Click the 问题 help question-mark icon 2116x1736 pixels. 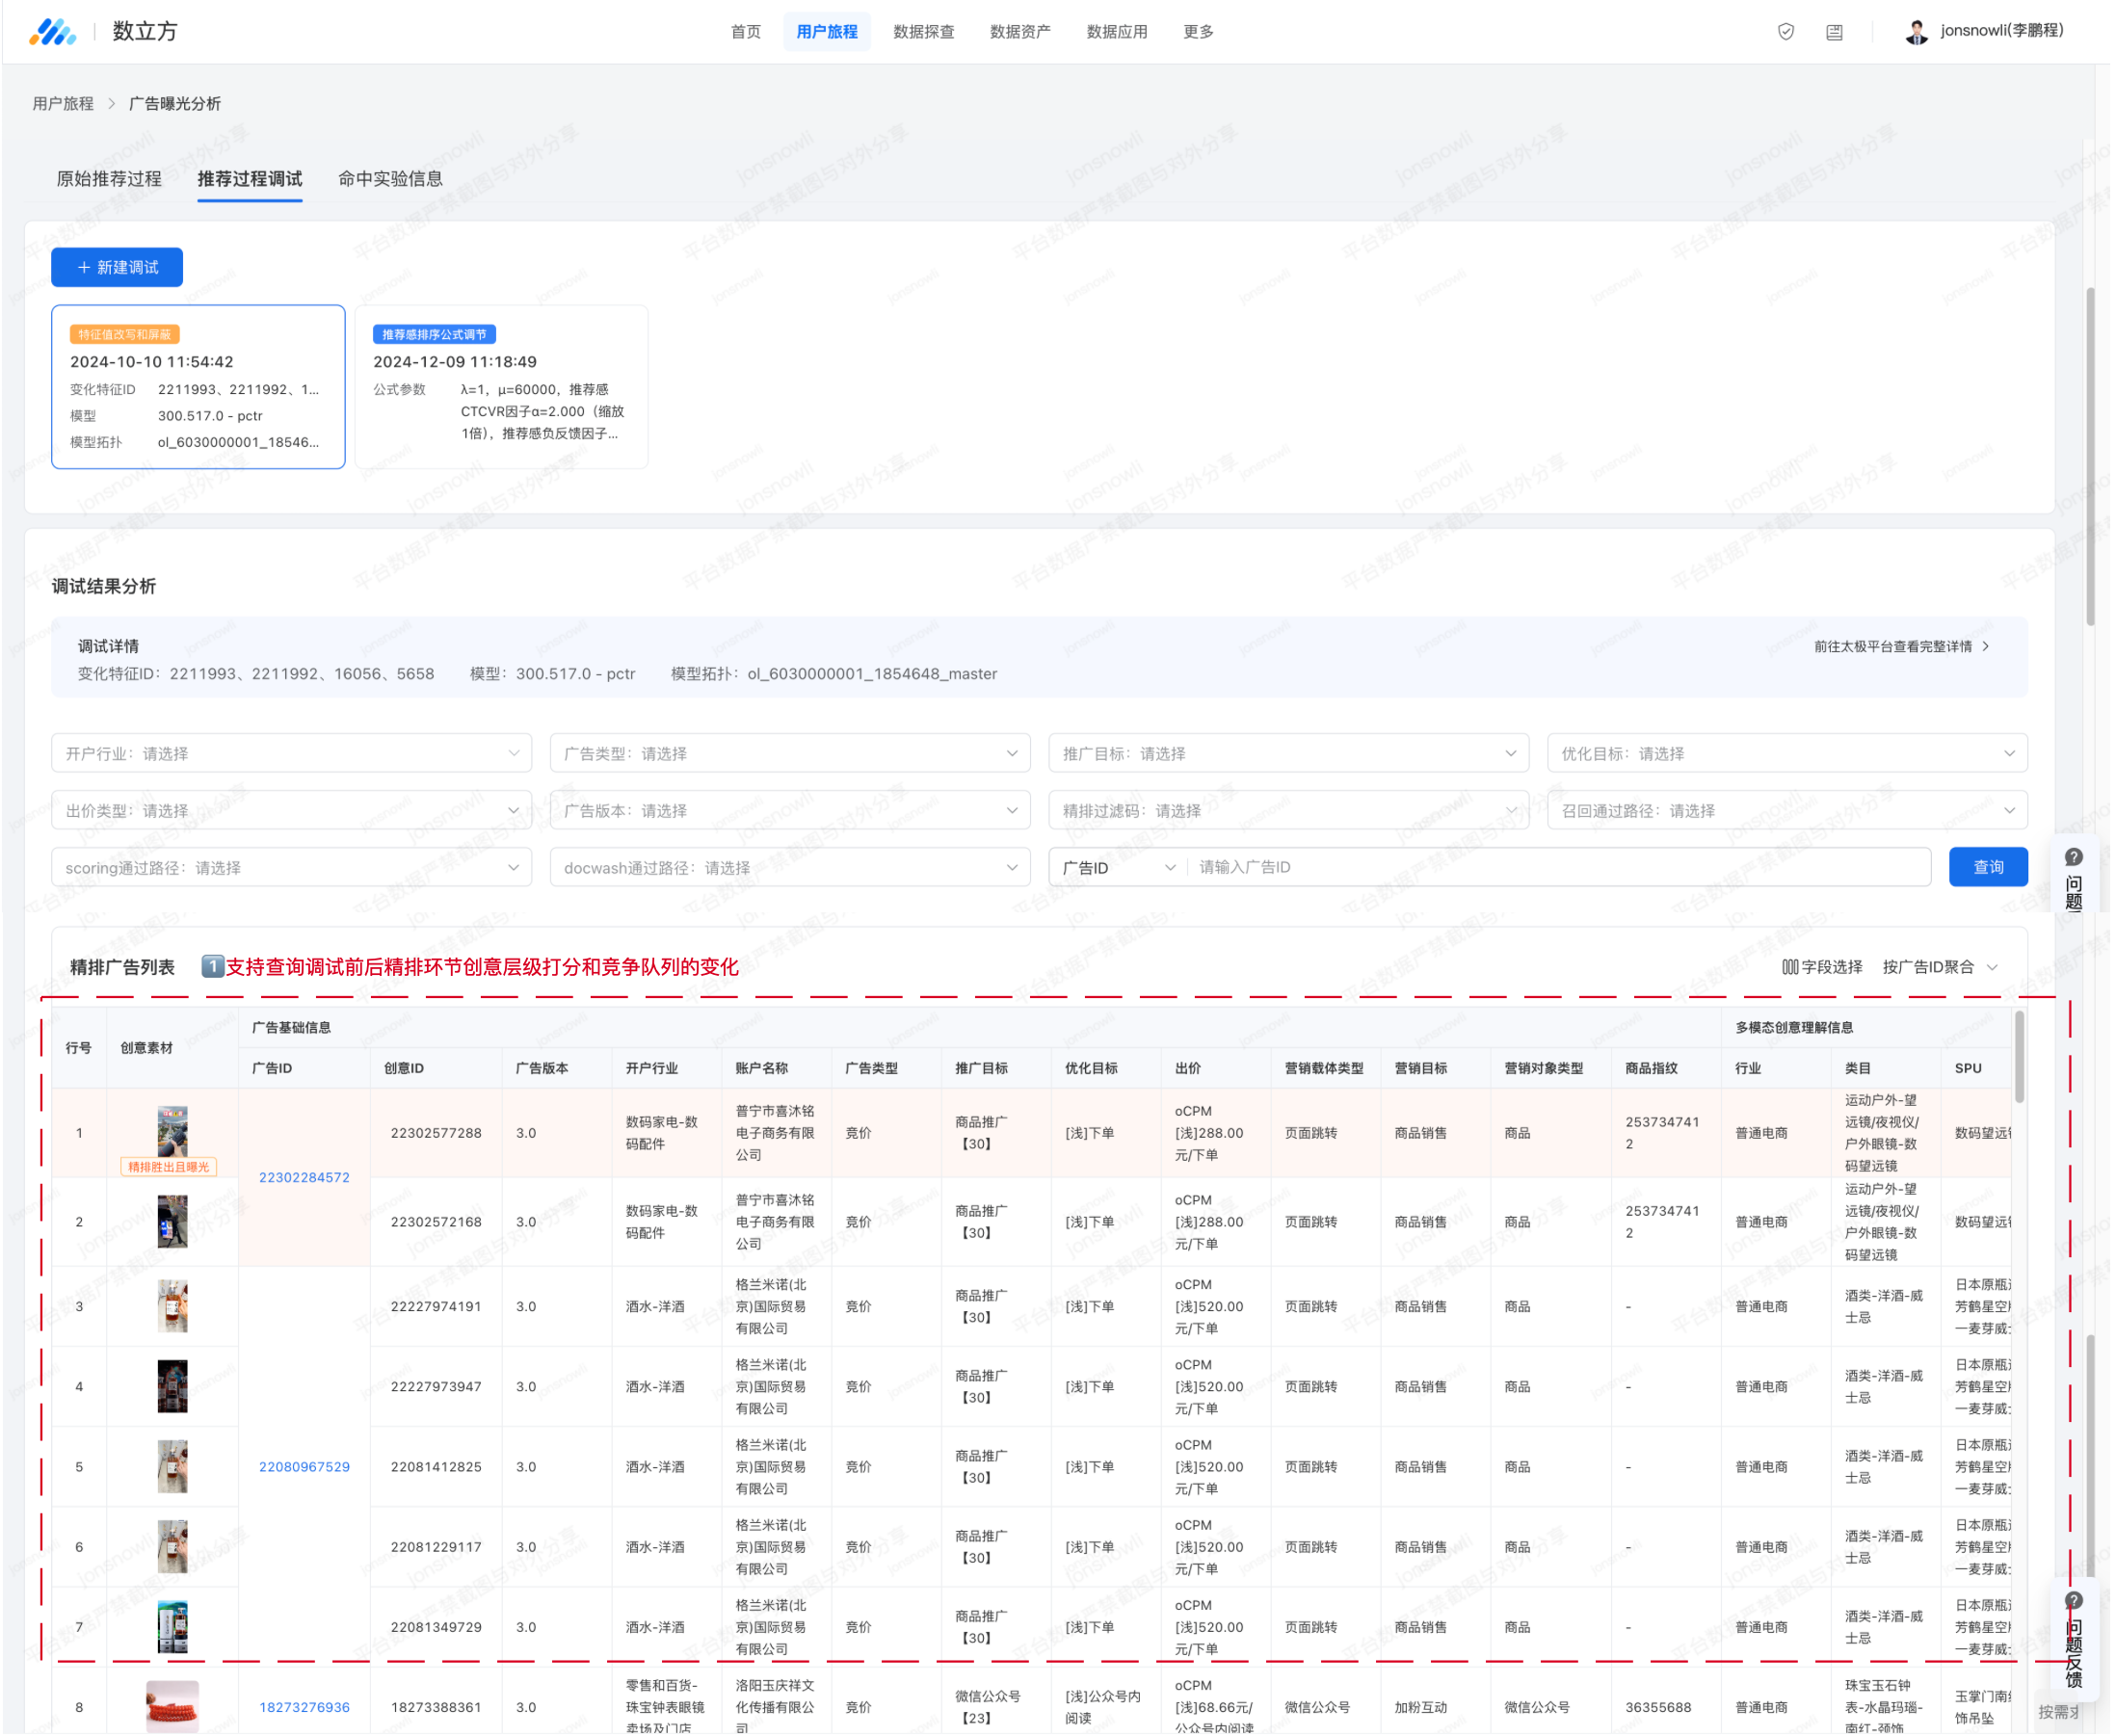tap(2074, 857)
